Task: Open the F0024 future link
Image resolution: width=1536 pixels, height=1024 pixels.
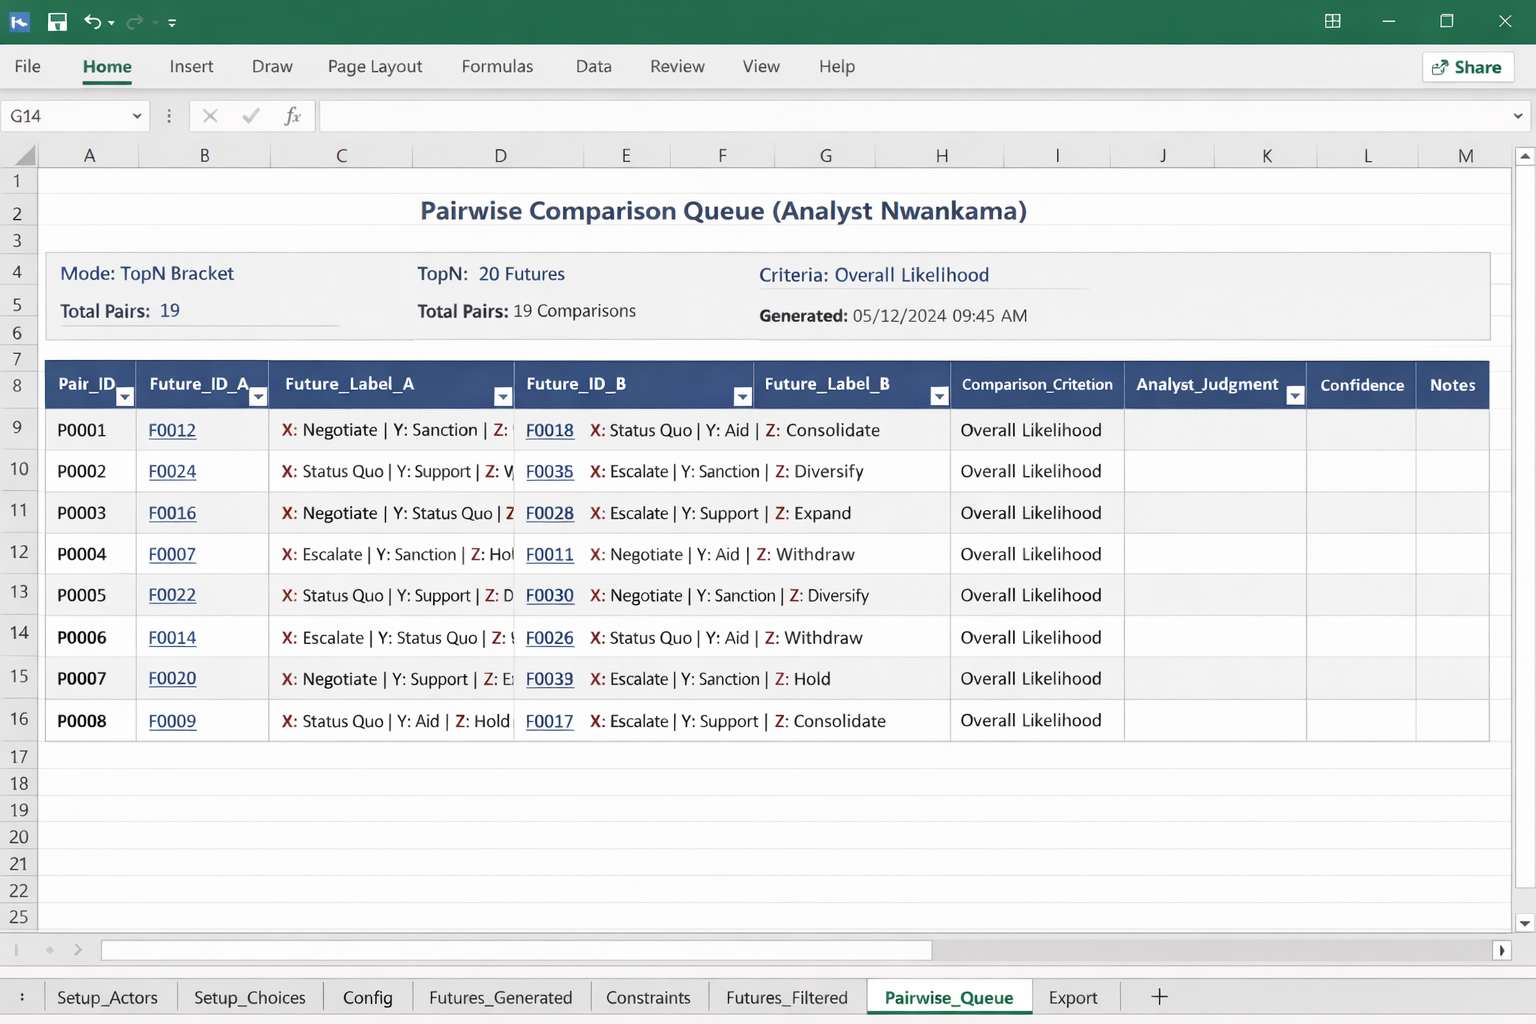Action: [172, 471]
